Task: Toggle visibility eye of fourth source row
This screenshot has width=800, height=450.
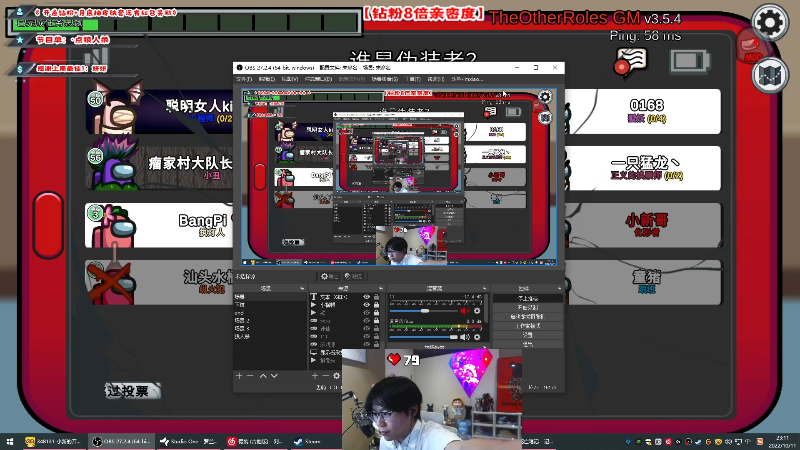Action: tap(366, 321)
